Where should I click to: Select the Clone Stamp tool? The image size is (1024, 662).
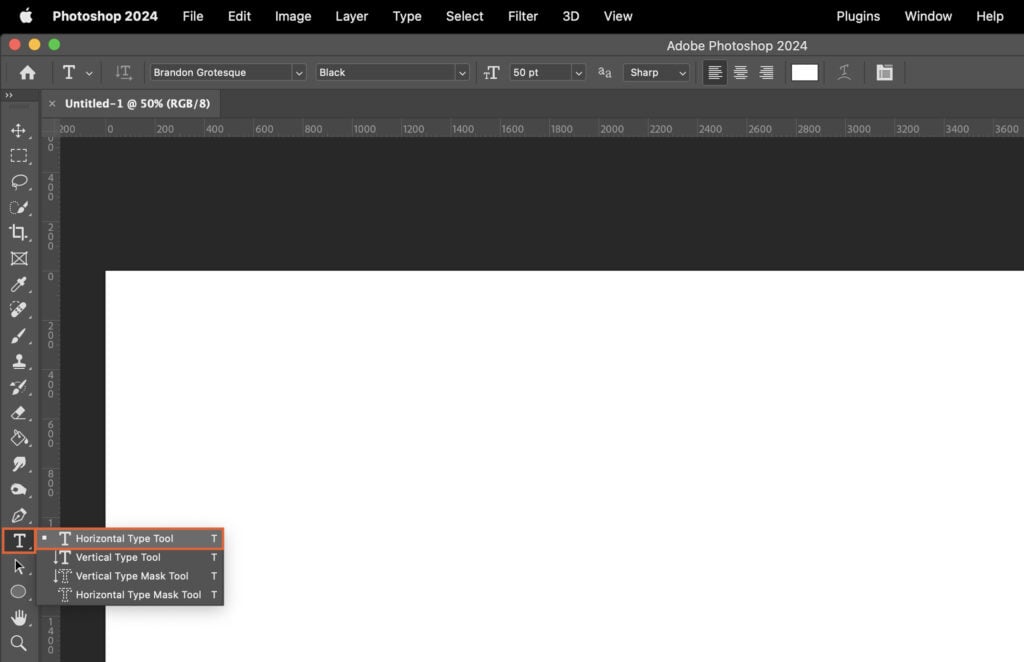click(19, 361)
